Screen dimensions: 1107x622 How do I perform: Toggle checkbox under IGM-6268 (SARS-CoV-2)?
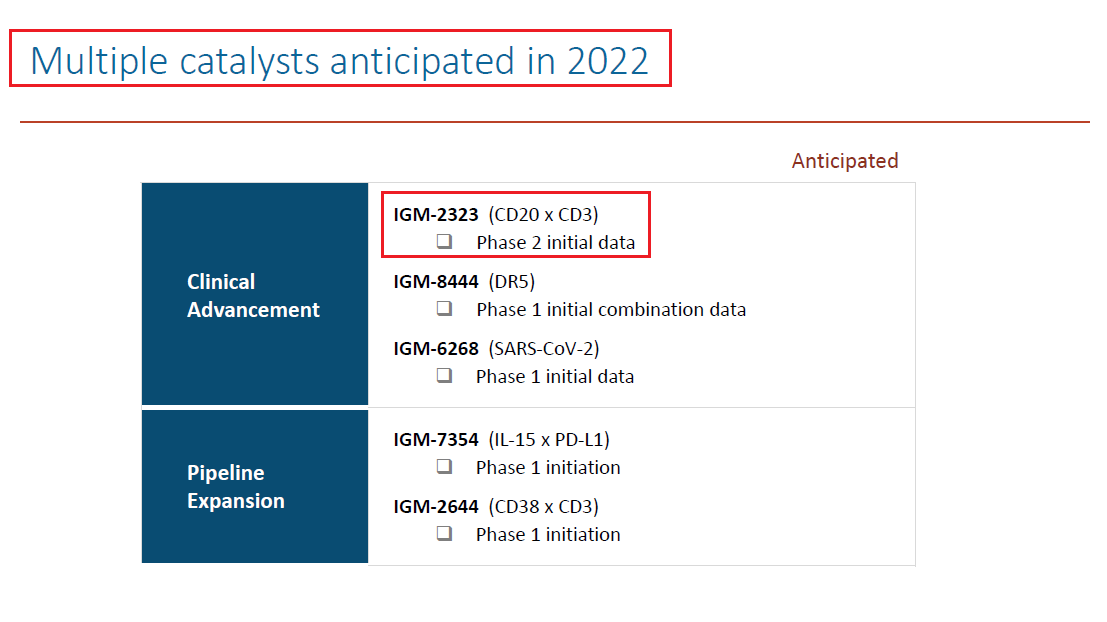click(444, 376)
